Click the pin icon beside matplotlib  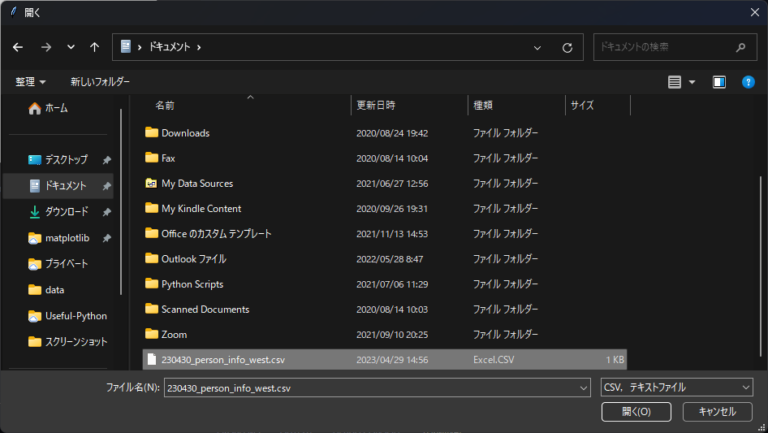pyautogui.click(x=106, y=238)
